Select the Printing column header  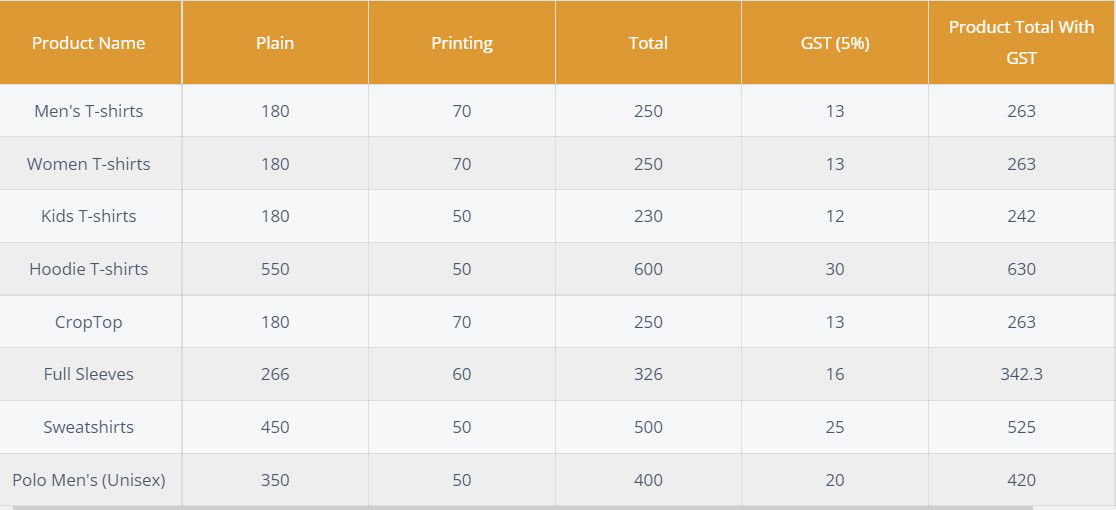point(462,43)
